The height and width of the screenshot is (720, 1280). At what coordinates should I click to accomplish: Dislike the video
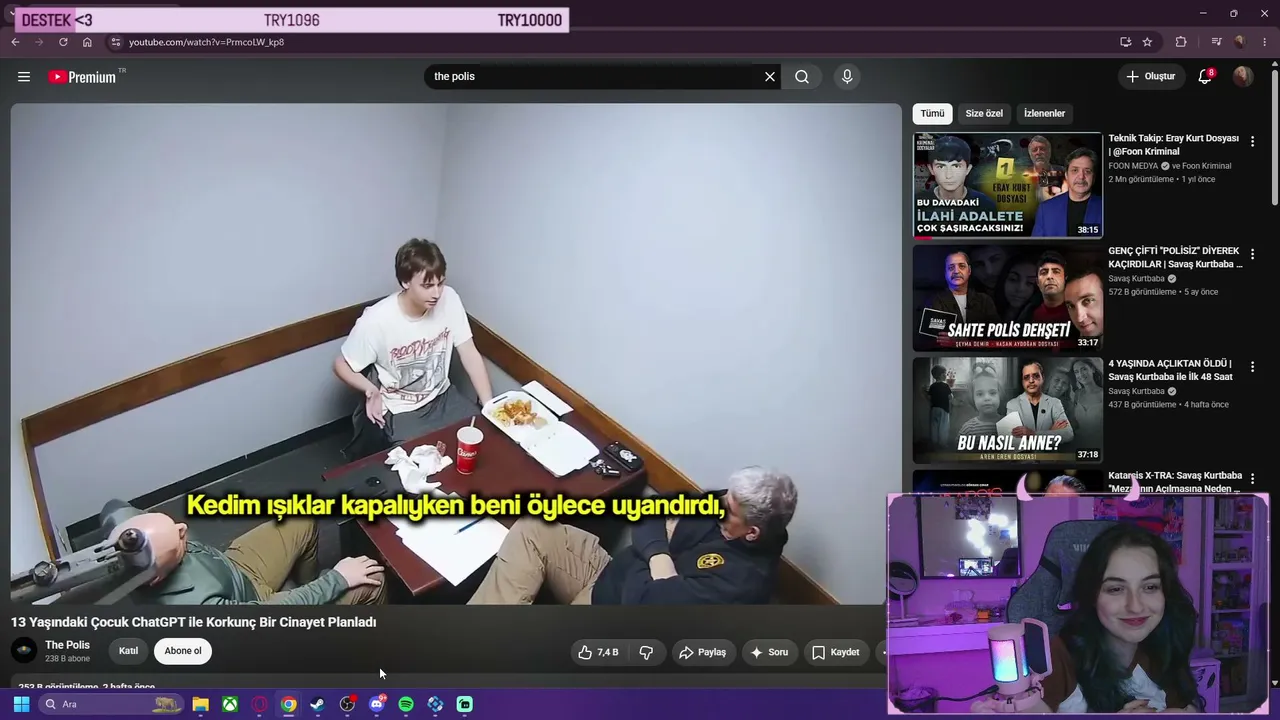click(x=646, y=652)
